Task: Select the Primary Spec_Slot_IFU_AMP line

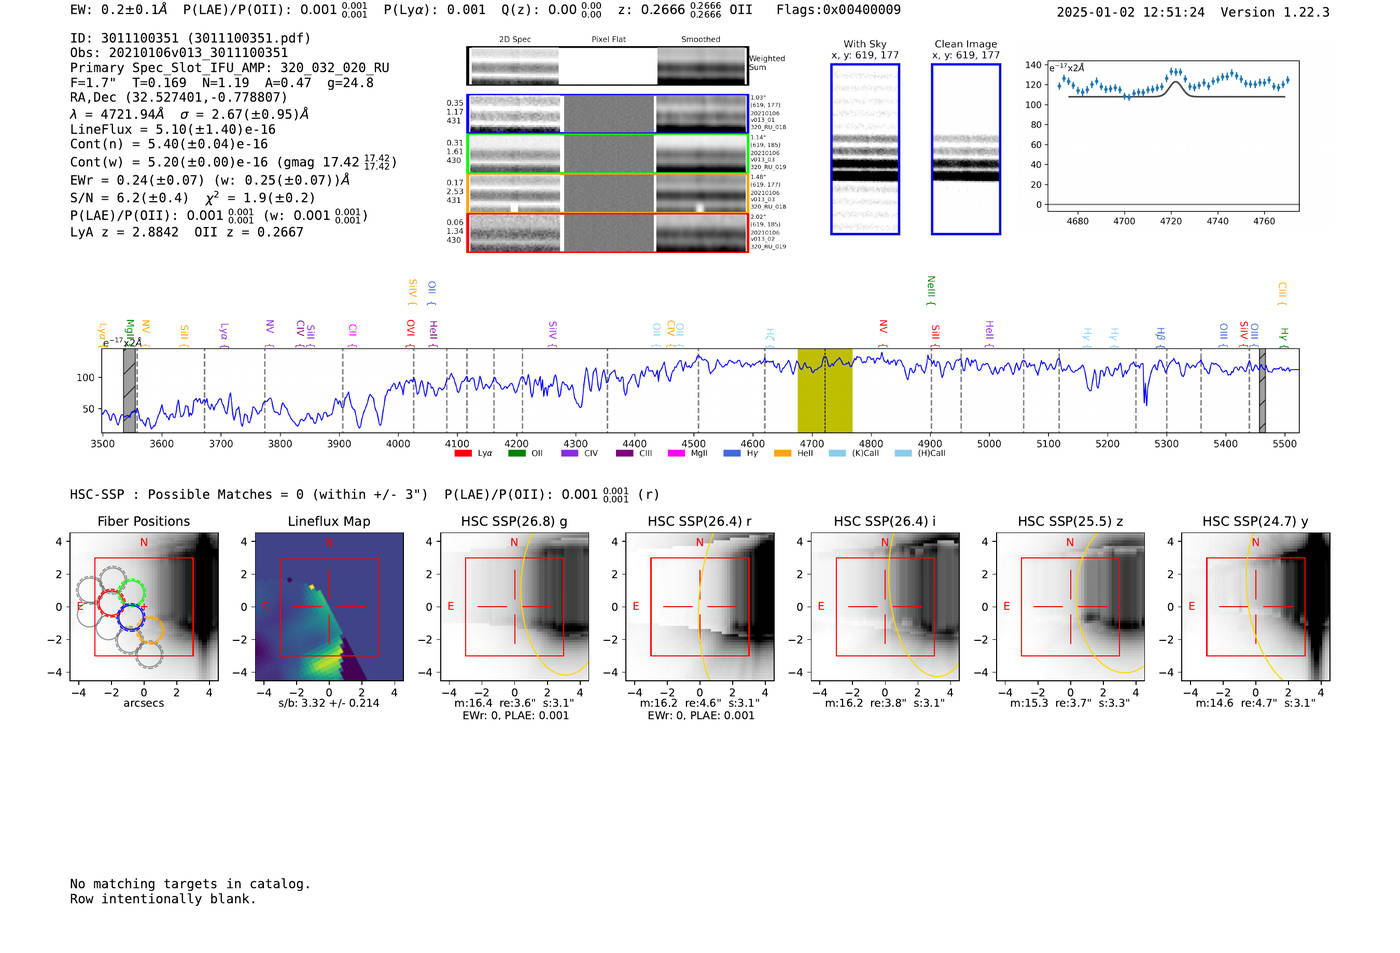Action: point(230,68)
